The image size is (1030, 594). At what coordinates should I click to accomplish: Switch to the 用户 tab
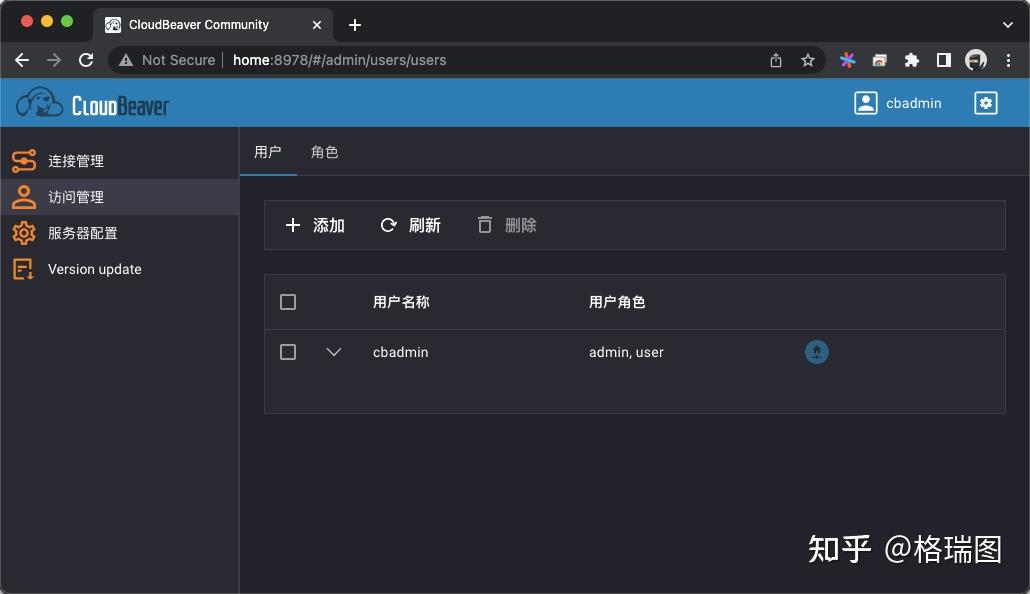tap(268, 152)
